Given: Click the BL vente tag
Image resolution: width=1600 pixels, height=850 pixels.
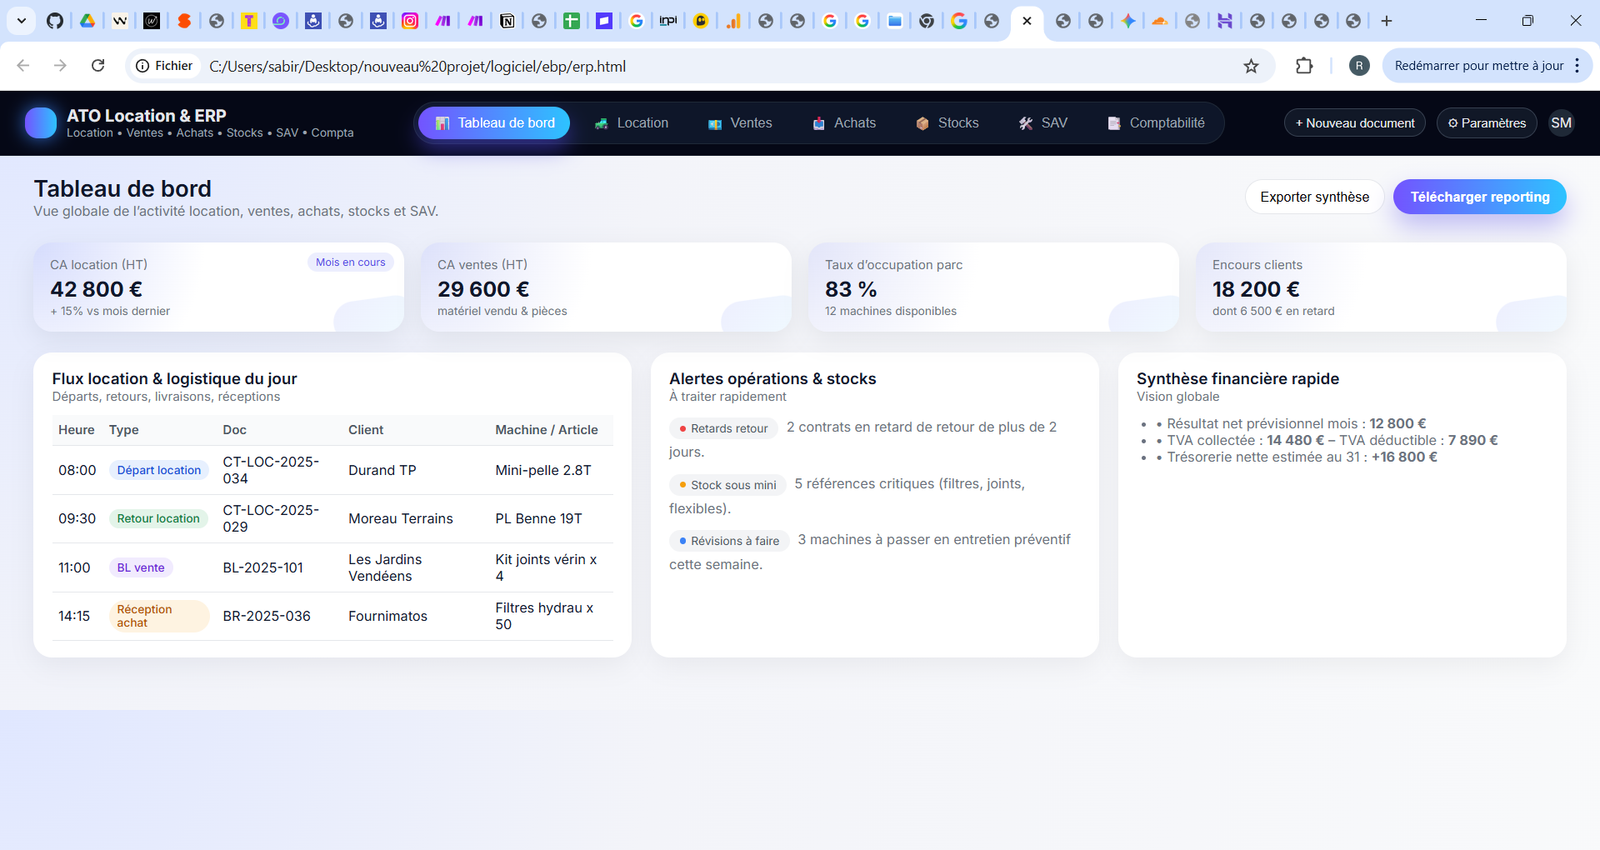Looking at the screenshot, I should [141, 567].
